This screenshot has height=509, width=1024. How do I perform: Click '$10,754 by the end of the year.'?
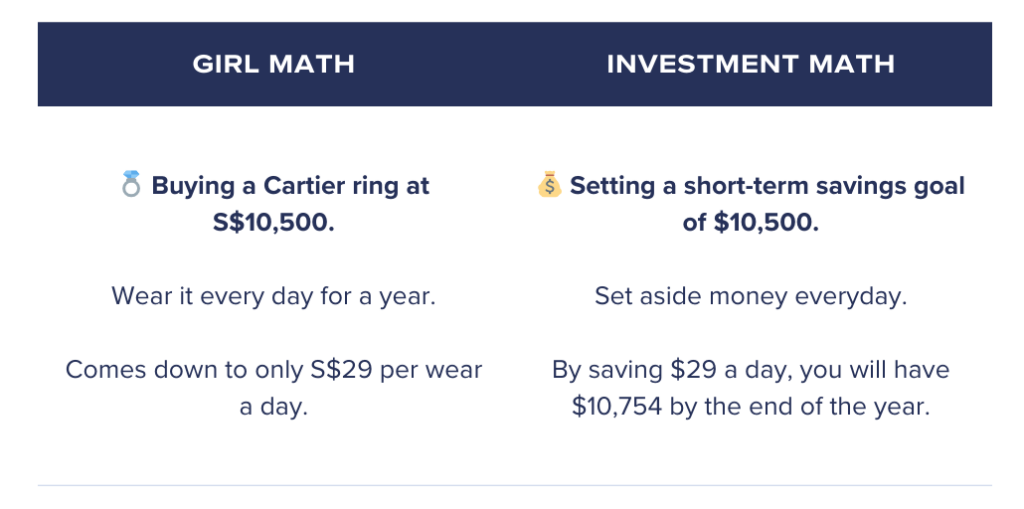click(x=750, y=406)
